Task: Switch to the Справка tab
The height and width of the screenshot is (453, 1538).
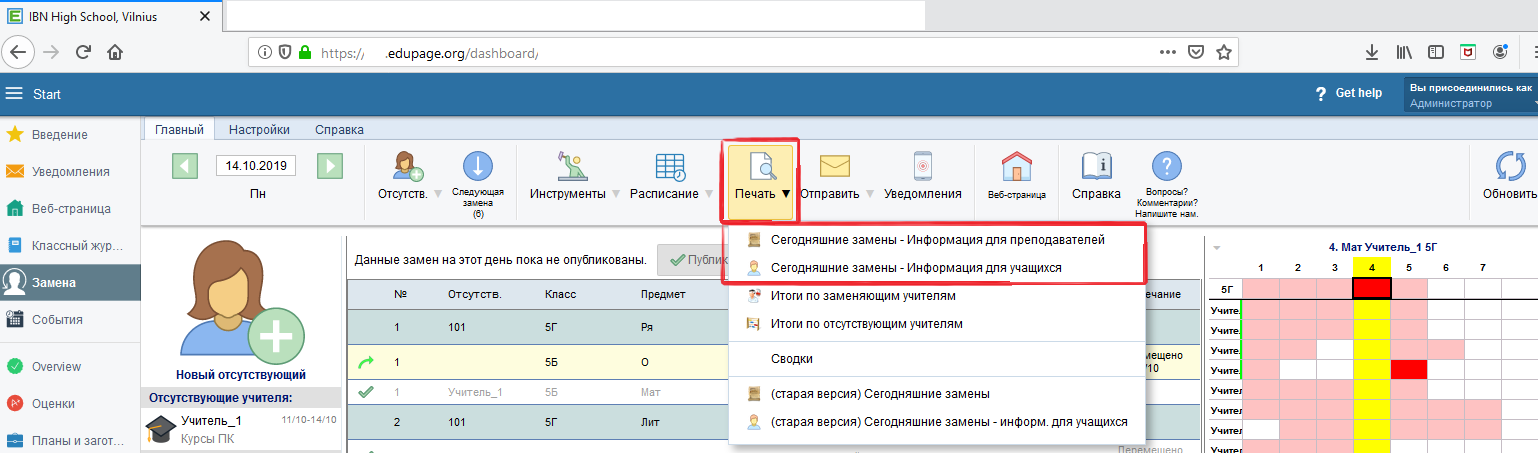Action: coord(339,129)
